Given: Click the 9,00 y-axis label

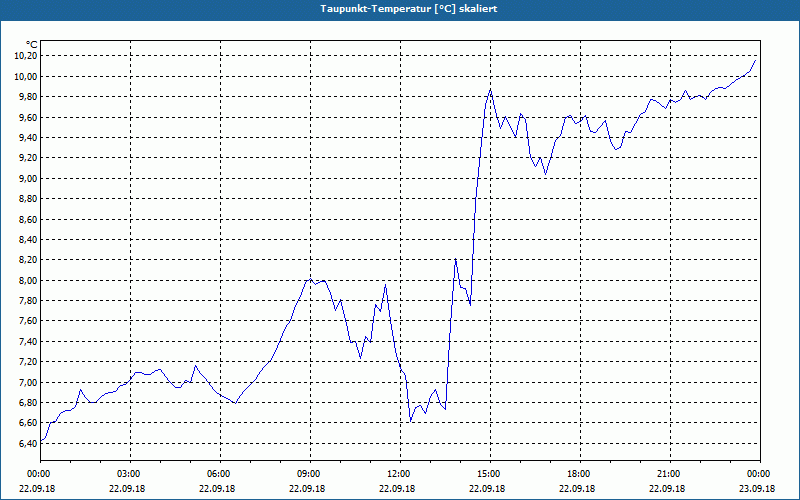Looking at the screenshot, I should tap(28, 179).
